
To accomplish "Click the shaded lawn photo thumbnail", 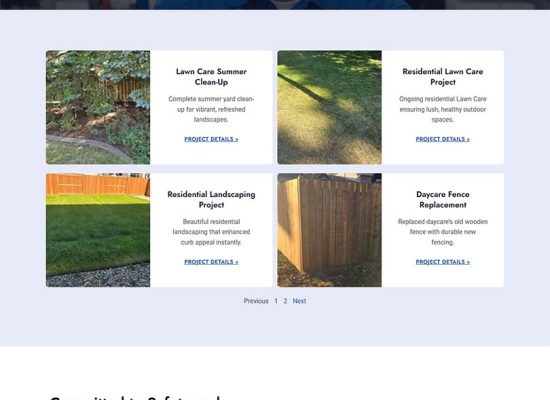I will click(329, 107).
